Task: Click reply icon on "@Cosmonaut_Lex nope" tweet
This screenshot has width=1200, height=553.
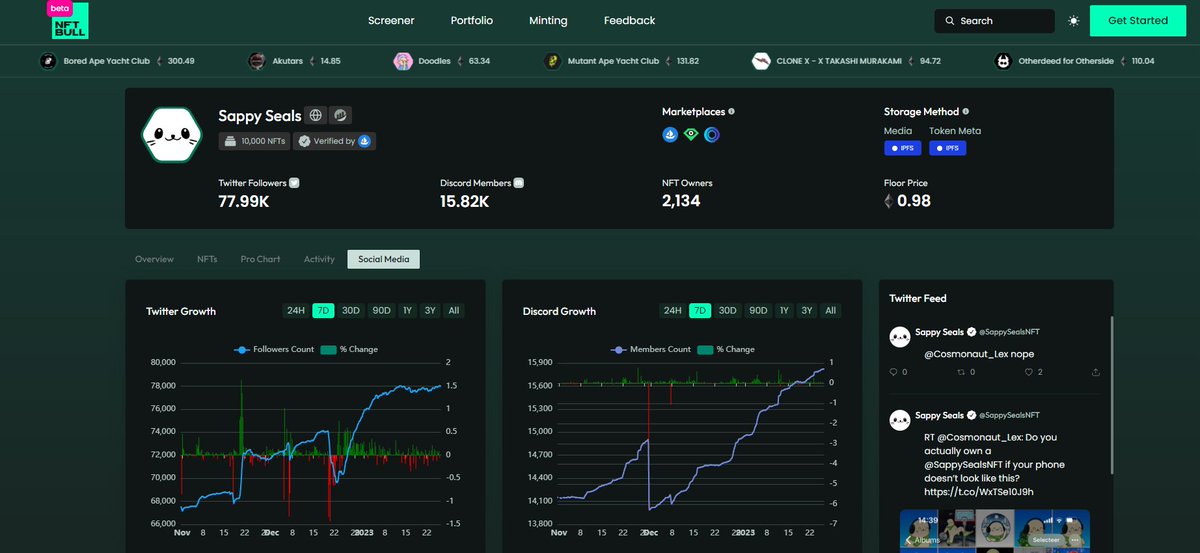Action: 894,372
